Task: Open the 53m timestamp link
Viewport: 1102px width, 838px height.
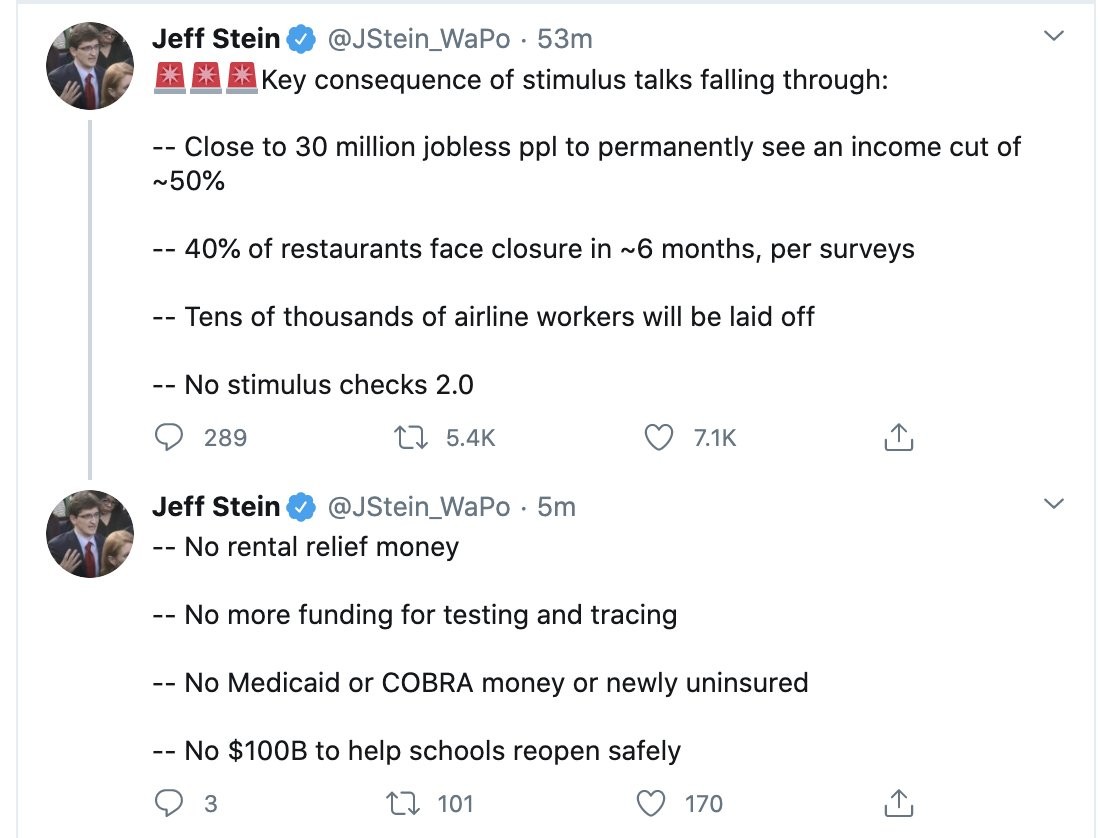Action: [x=565, y=39]
